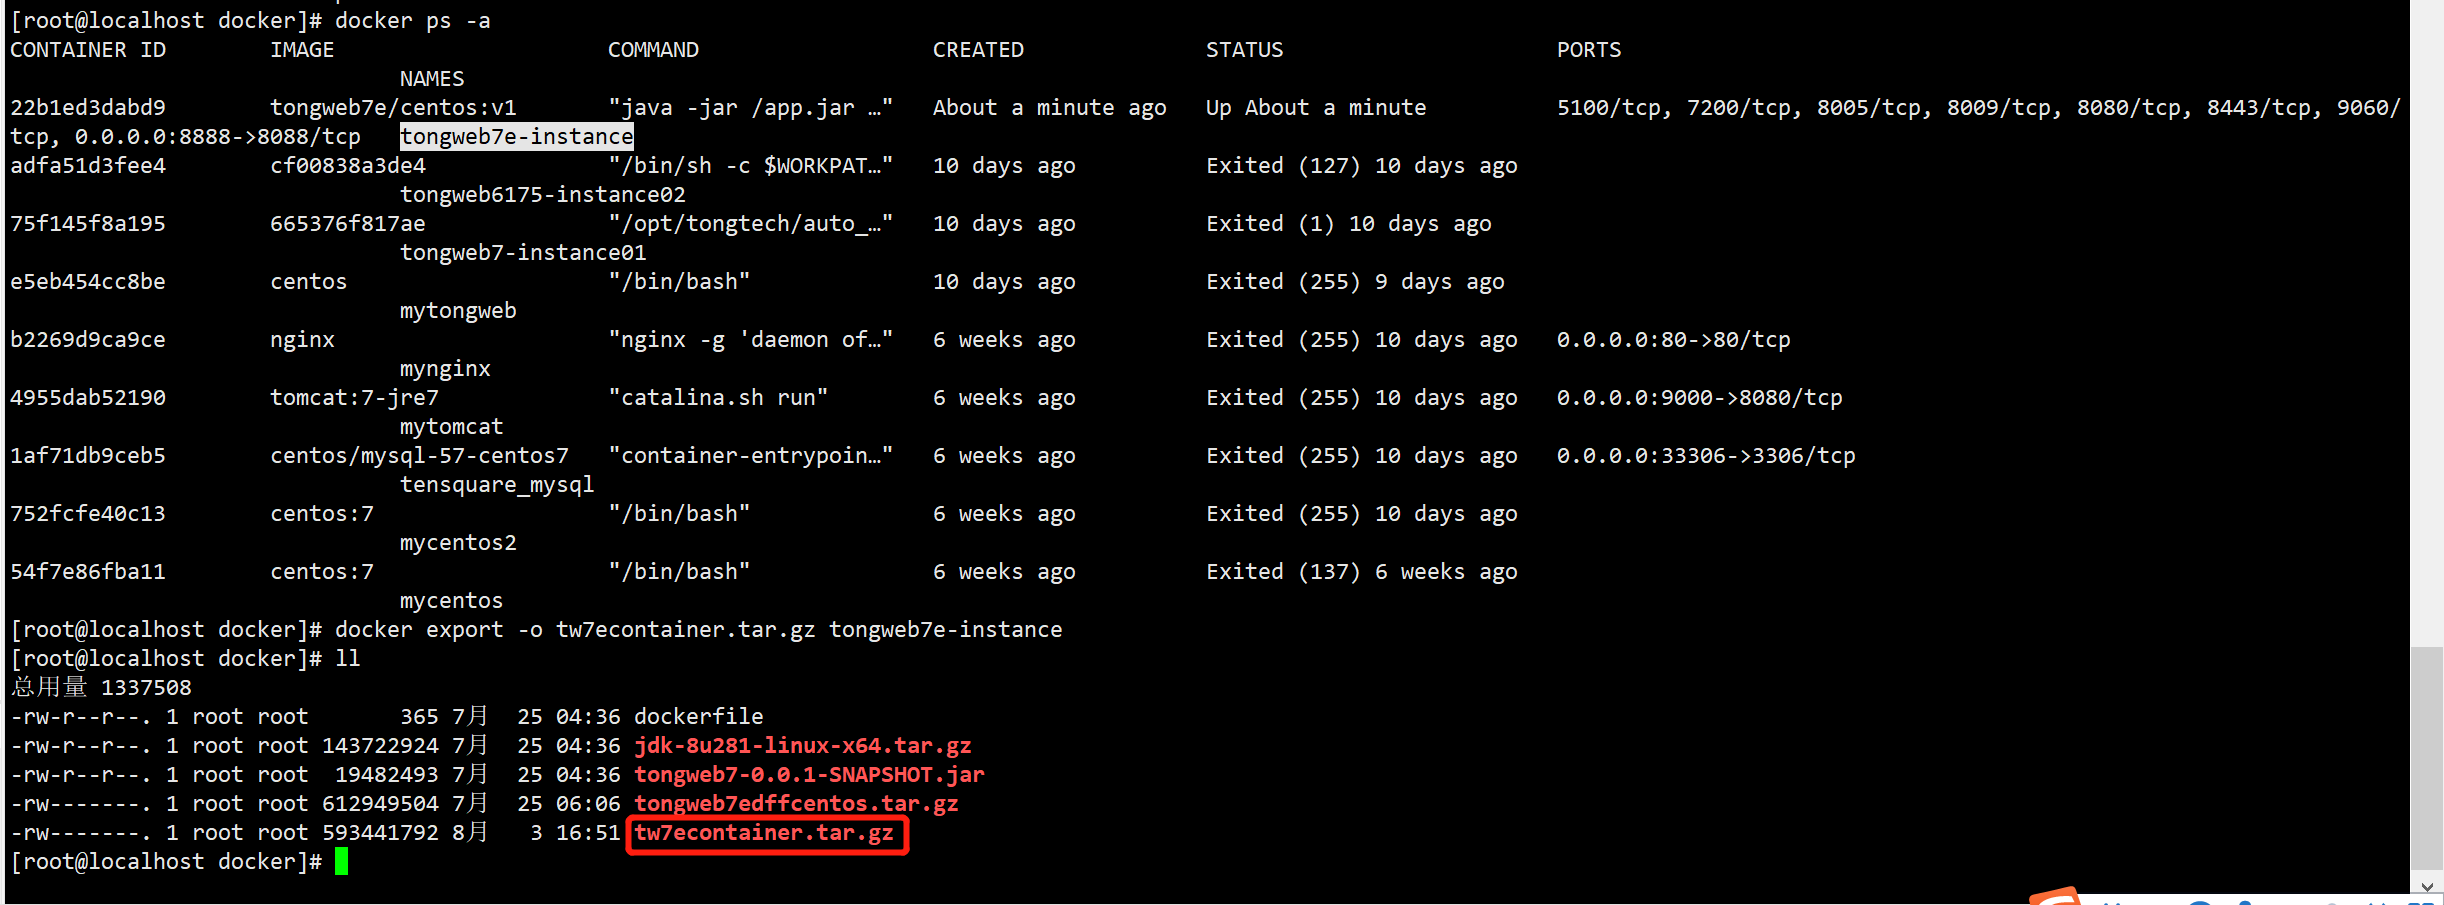Screen dimensions: 2444x905
Task: Select the mycentos2 container name
Action: [458, 542]
